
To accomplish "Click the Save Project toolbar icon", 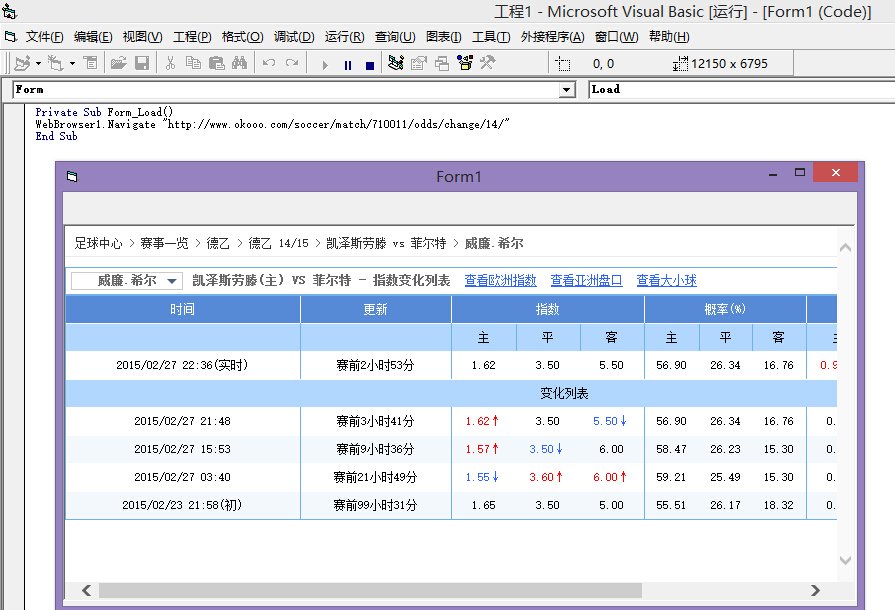I will 141,63.
